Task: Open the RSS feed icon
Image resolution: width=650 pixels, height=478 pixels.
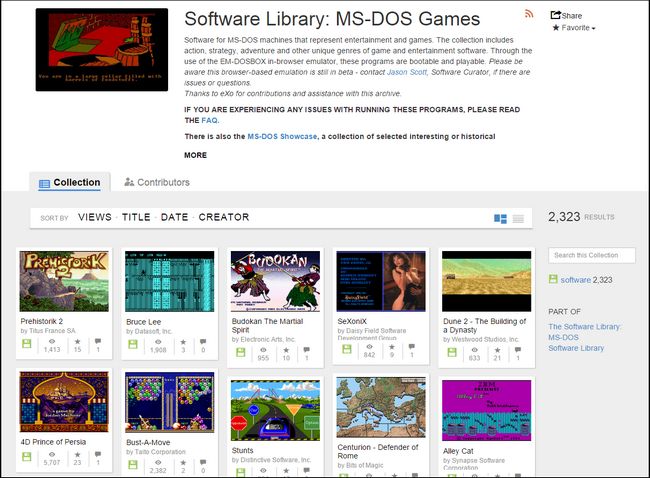Action: point(529,14)
